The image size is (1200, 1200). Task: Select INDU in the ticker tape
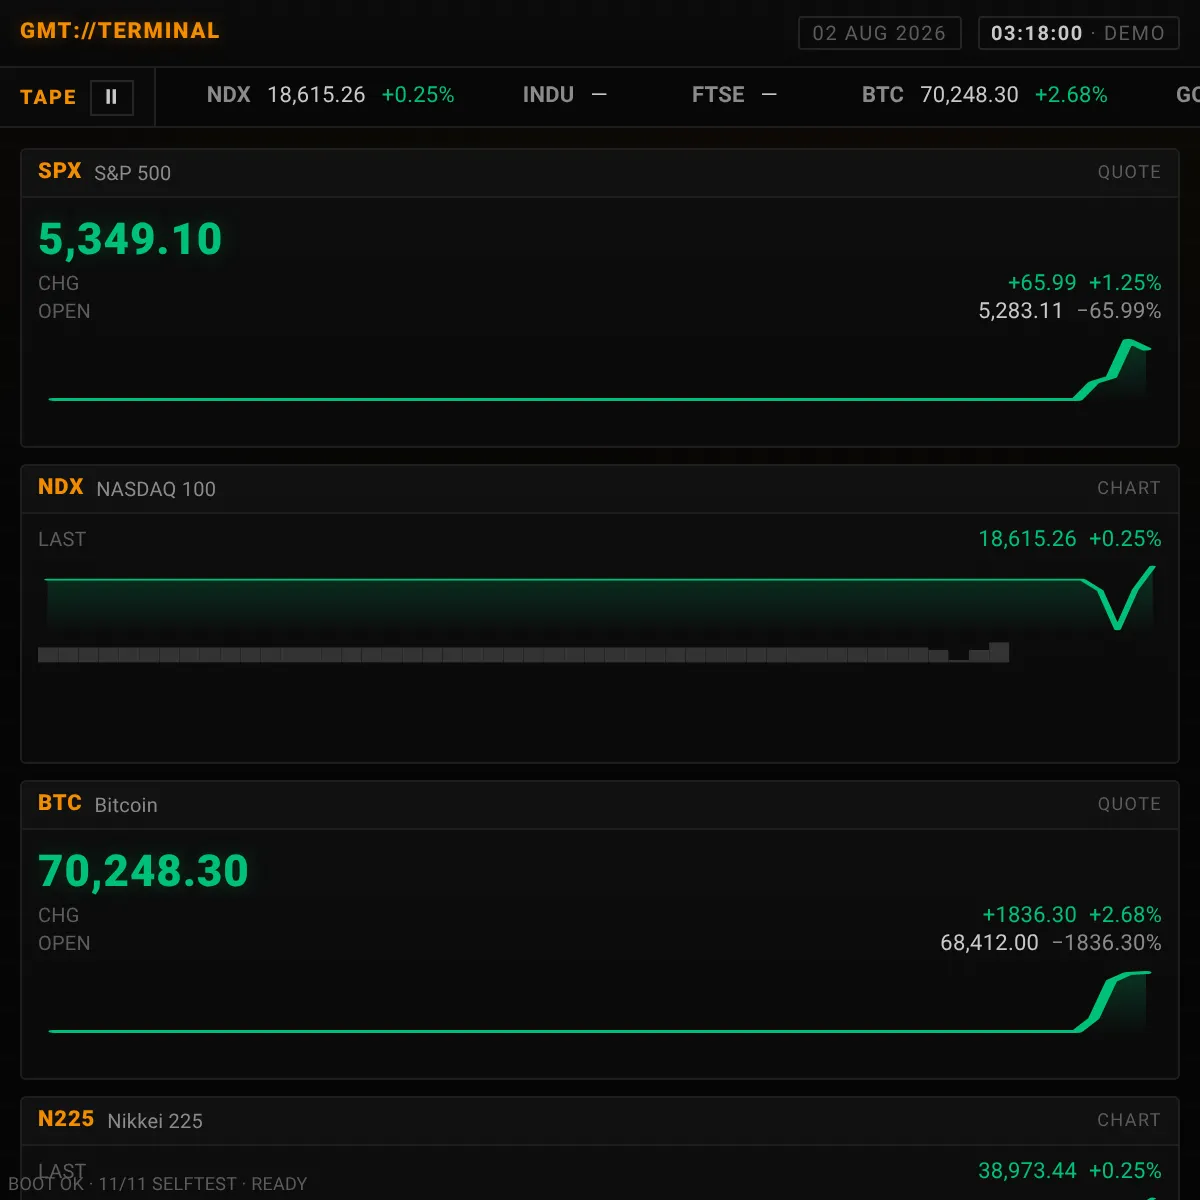coord(565,95)
